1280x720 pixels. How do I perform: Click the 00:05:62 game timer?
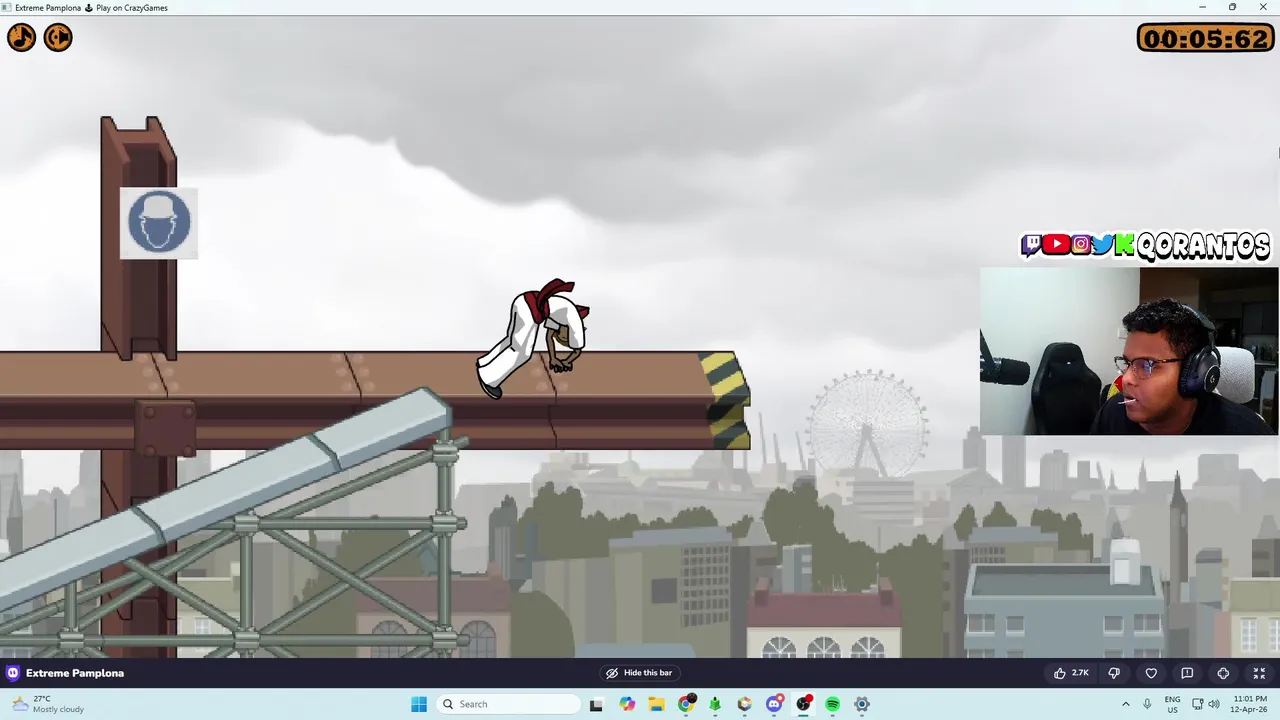point(1206,38)
